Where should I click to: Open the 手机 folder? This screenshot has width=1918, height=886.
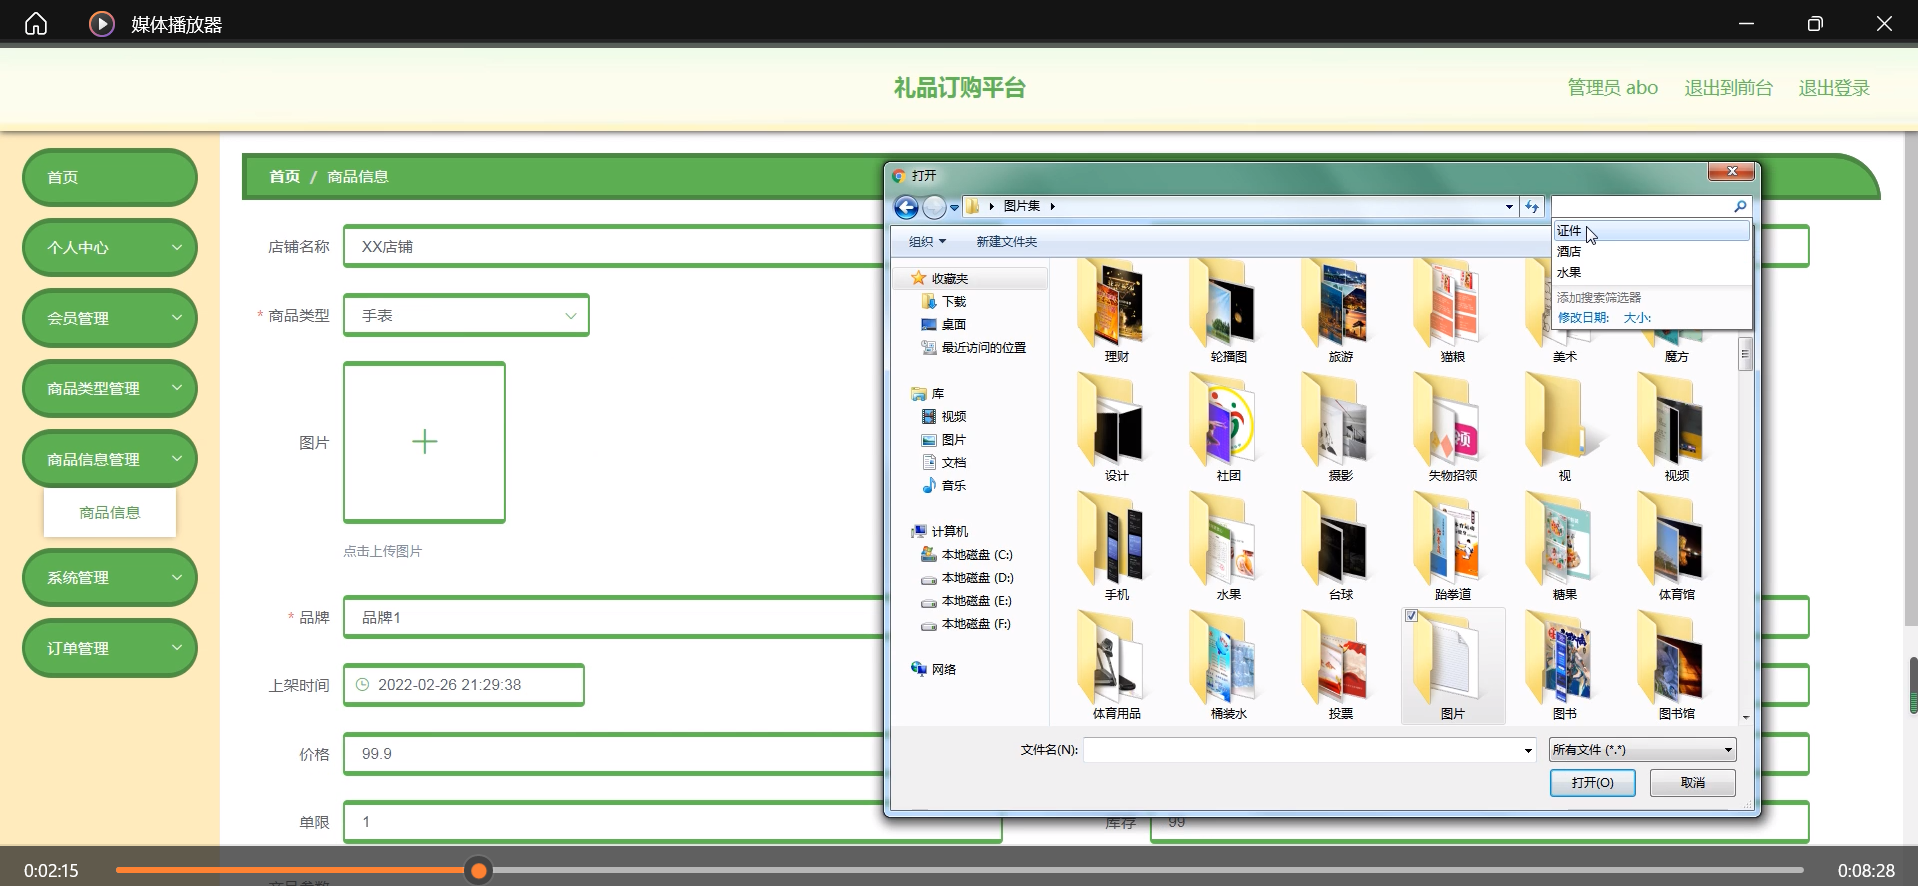(1116, 547)
